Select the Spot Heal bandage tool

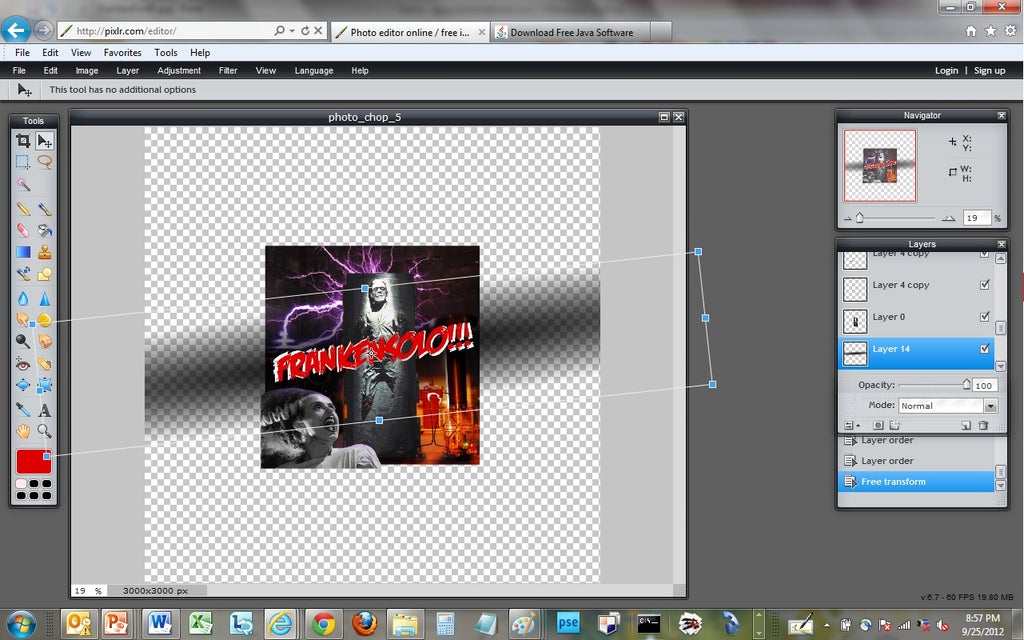tap(44, 364)
